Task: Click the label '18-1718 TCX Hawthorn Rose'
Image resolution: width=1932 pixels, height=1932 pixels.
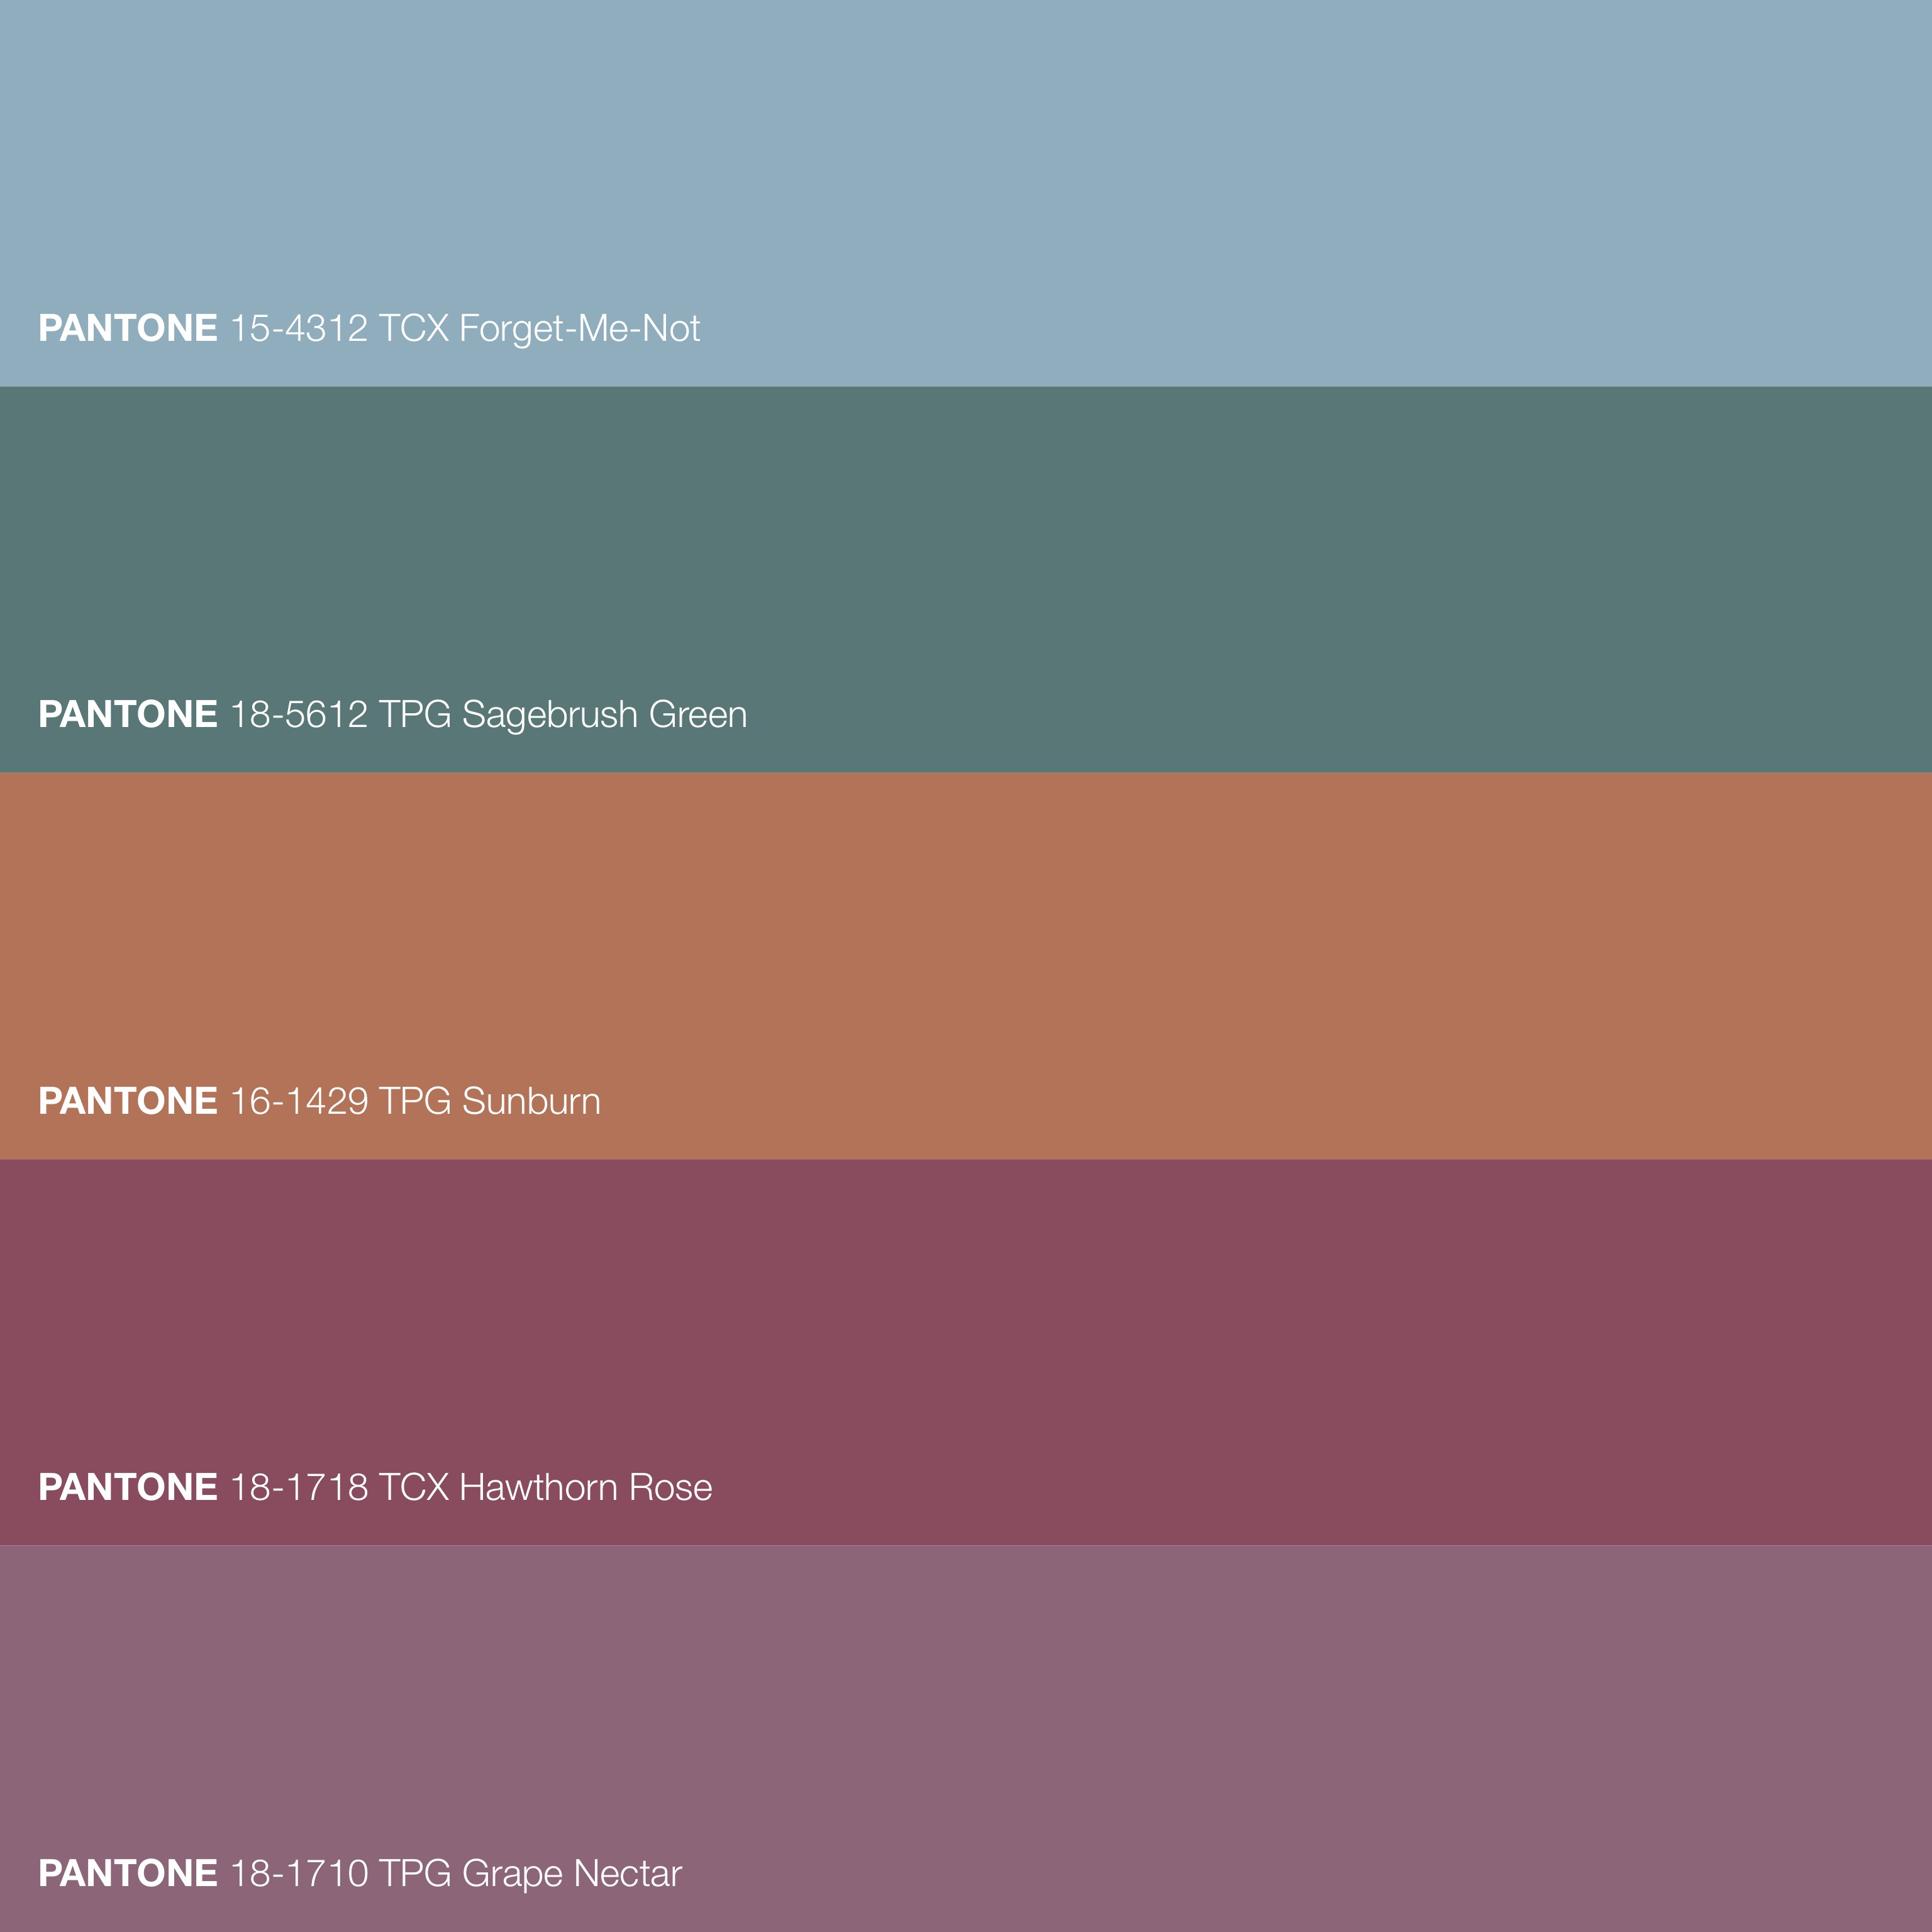Action: click(471, 1487)
